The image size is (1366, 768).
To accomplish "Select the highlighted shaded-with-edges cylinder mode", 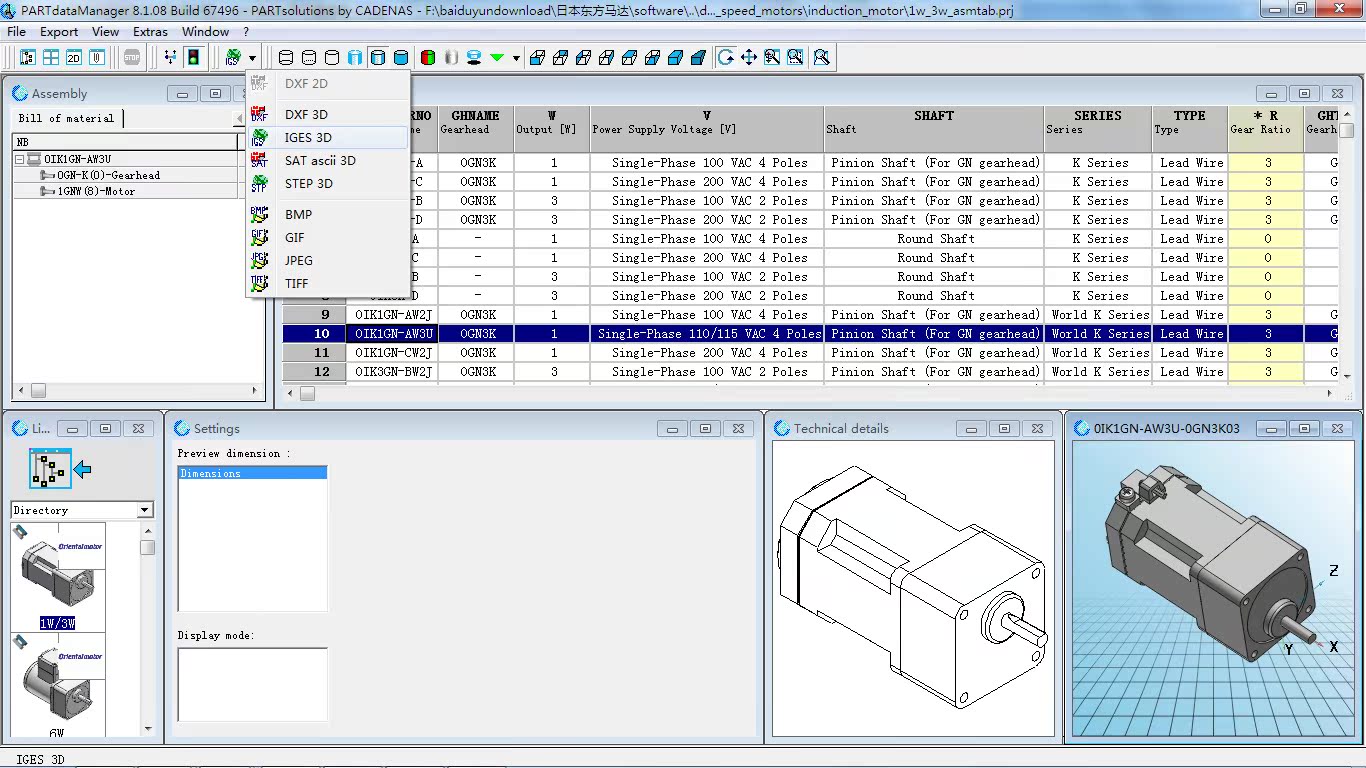I will (x=377, y=57).
